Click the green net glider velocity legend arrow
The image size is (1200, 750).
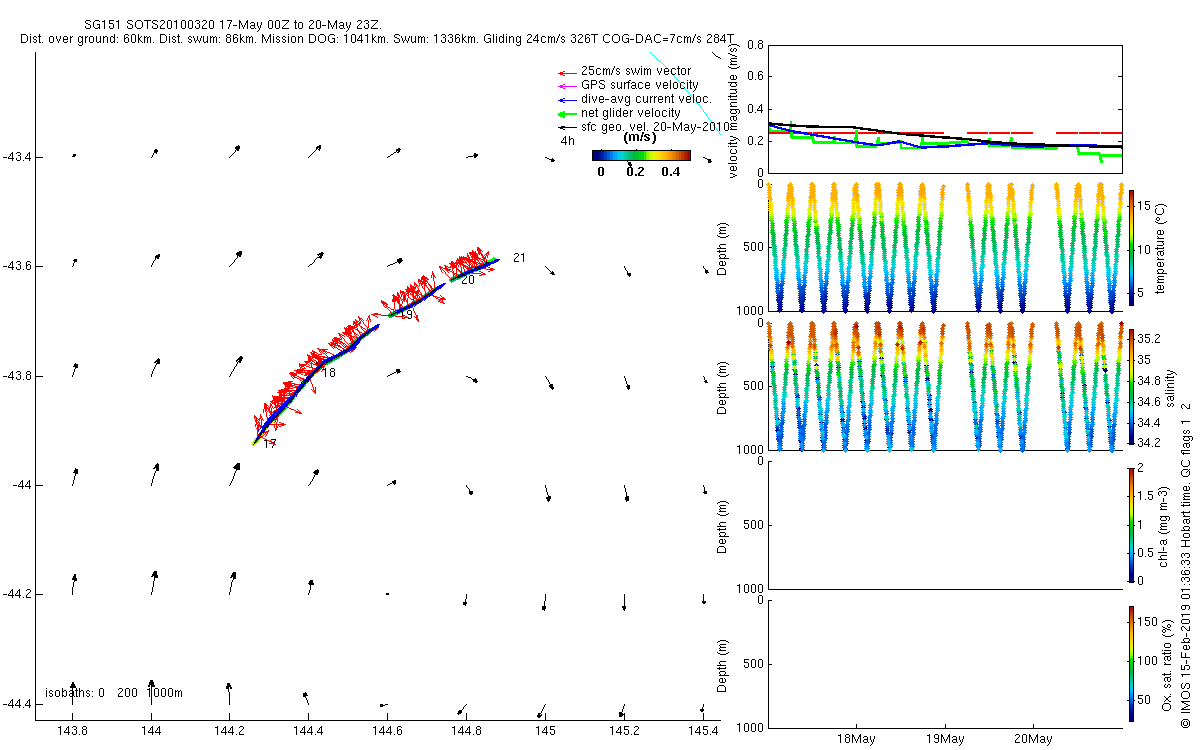[566, 114]
